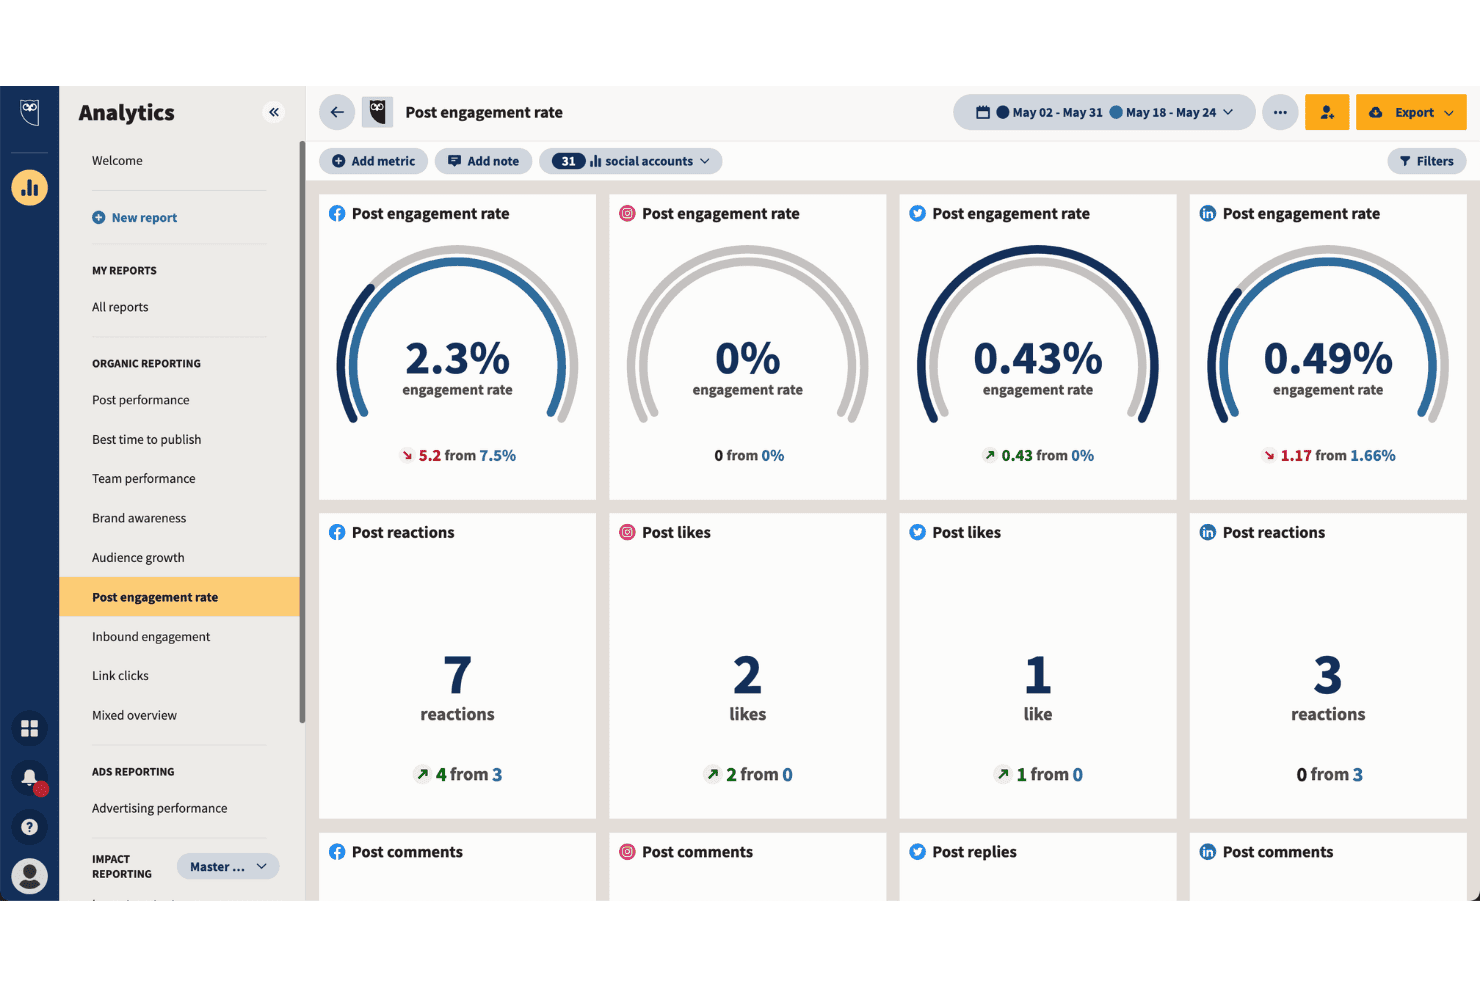Image resolution: width=1480 pixels, height=987 pixels.
Task: Open Audience growth report
Action: (138, 558)
